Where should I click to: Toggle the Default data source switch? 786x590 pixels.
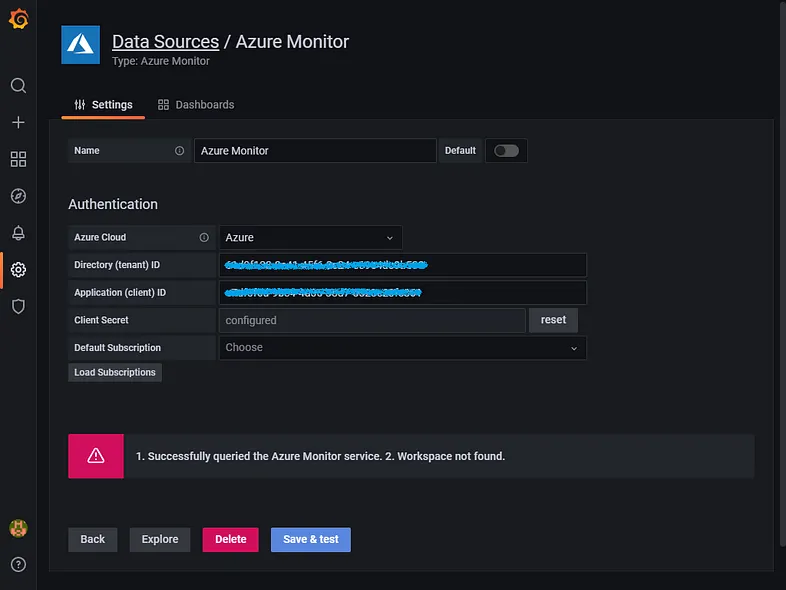tap(506, 151)
